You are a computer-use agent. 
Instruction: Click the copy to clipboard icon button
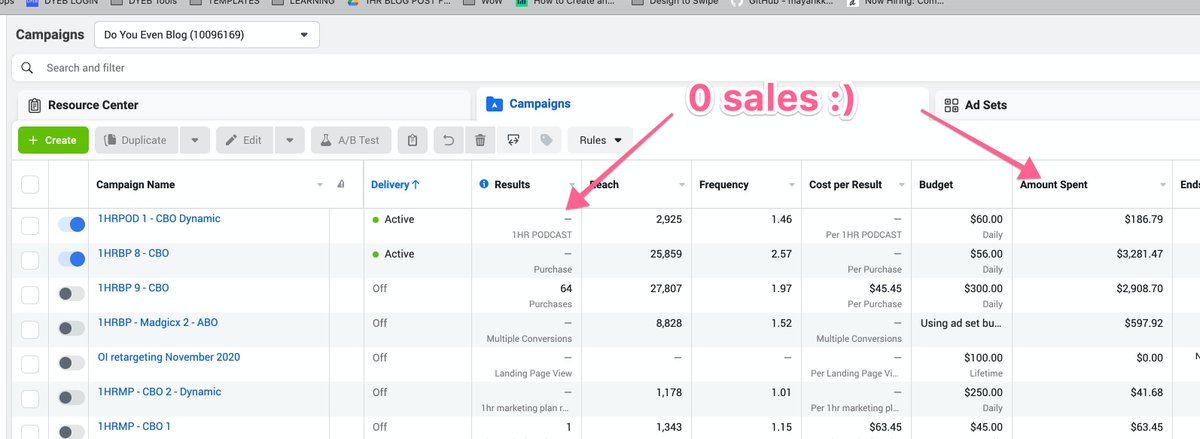coord(413,140)
